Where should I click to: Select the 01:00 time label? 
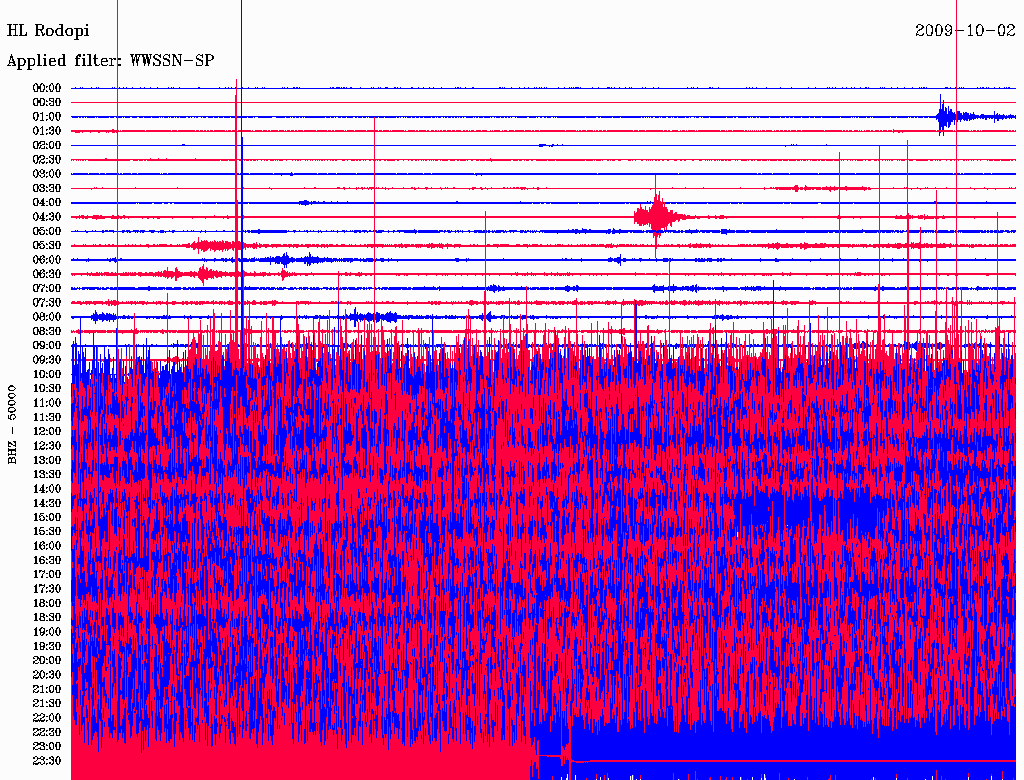[47, 117]
